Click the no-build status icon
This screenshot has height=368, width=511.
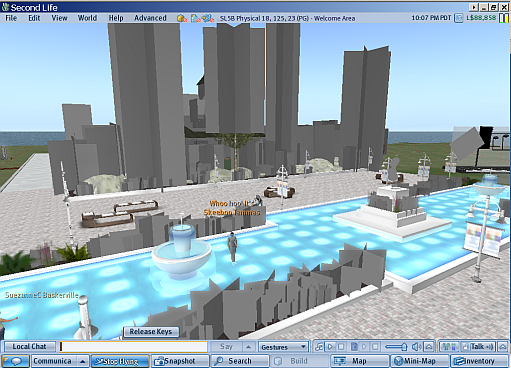click(182, 18)
